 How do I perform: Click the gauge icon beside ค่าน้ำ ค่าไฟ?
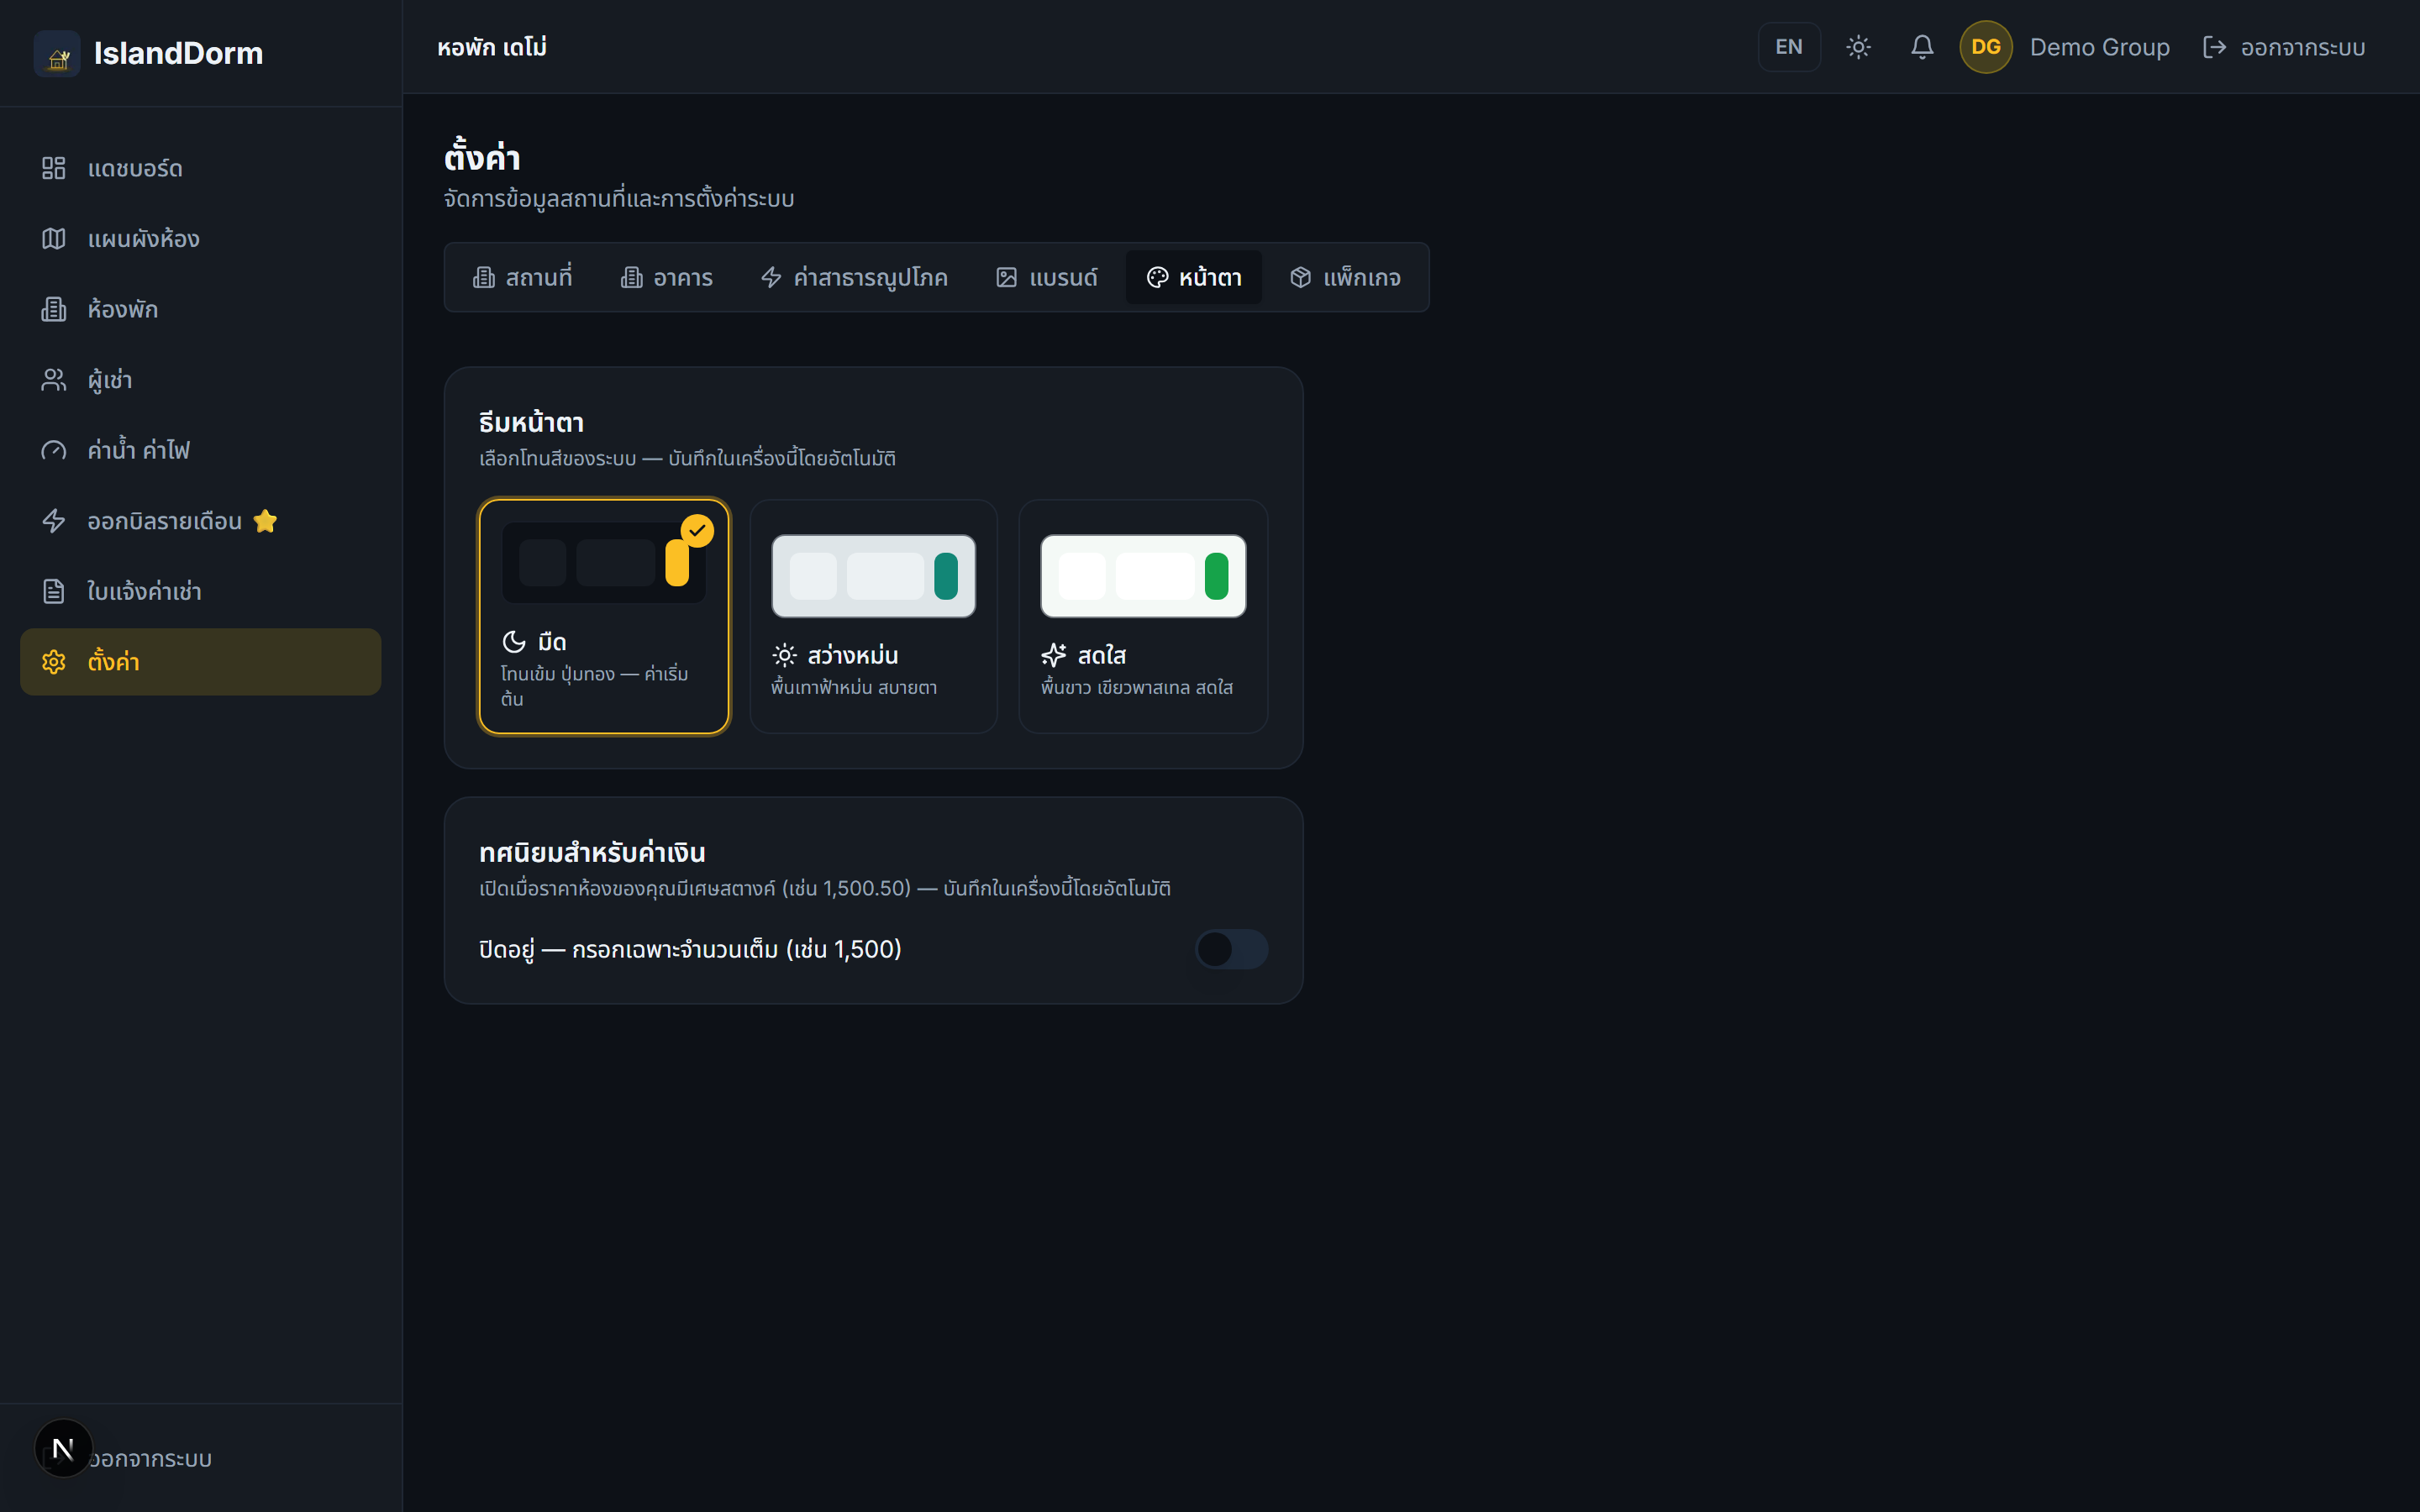[54, 450]
